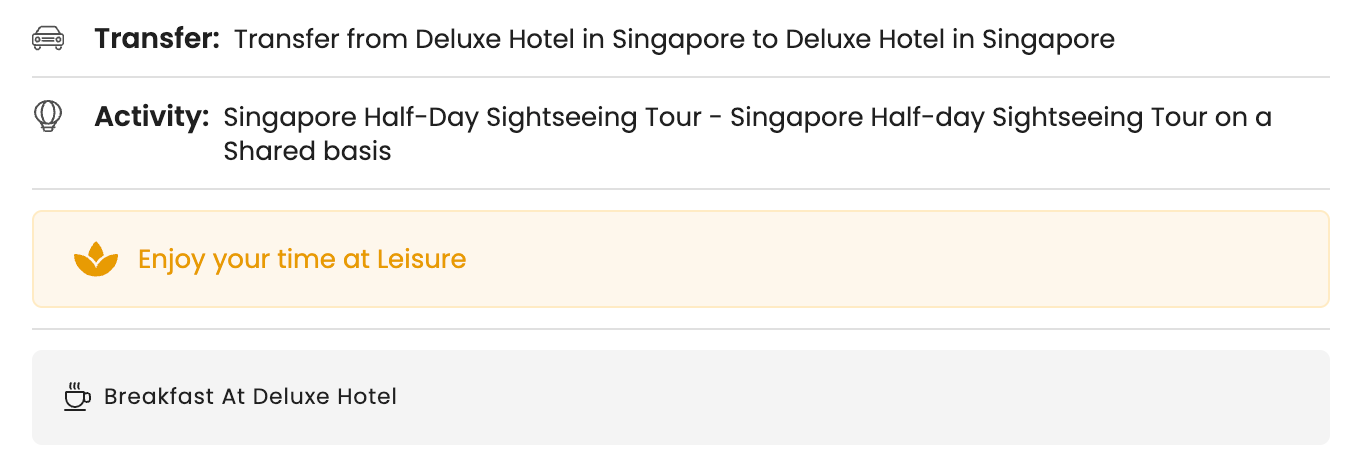Click "Enjoy your time at Leisure" text

tap(302, 259)
